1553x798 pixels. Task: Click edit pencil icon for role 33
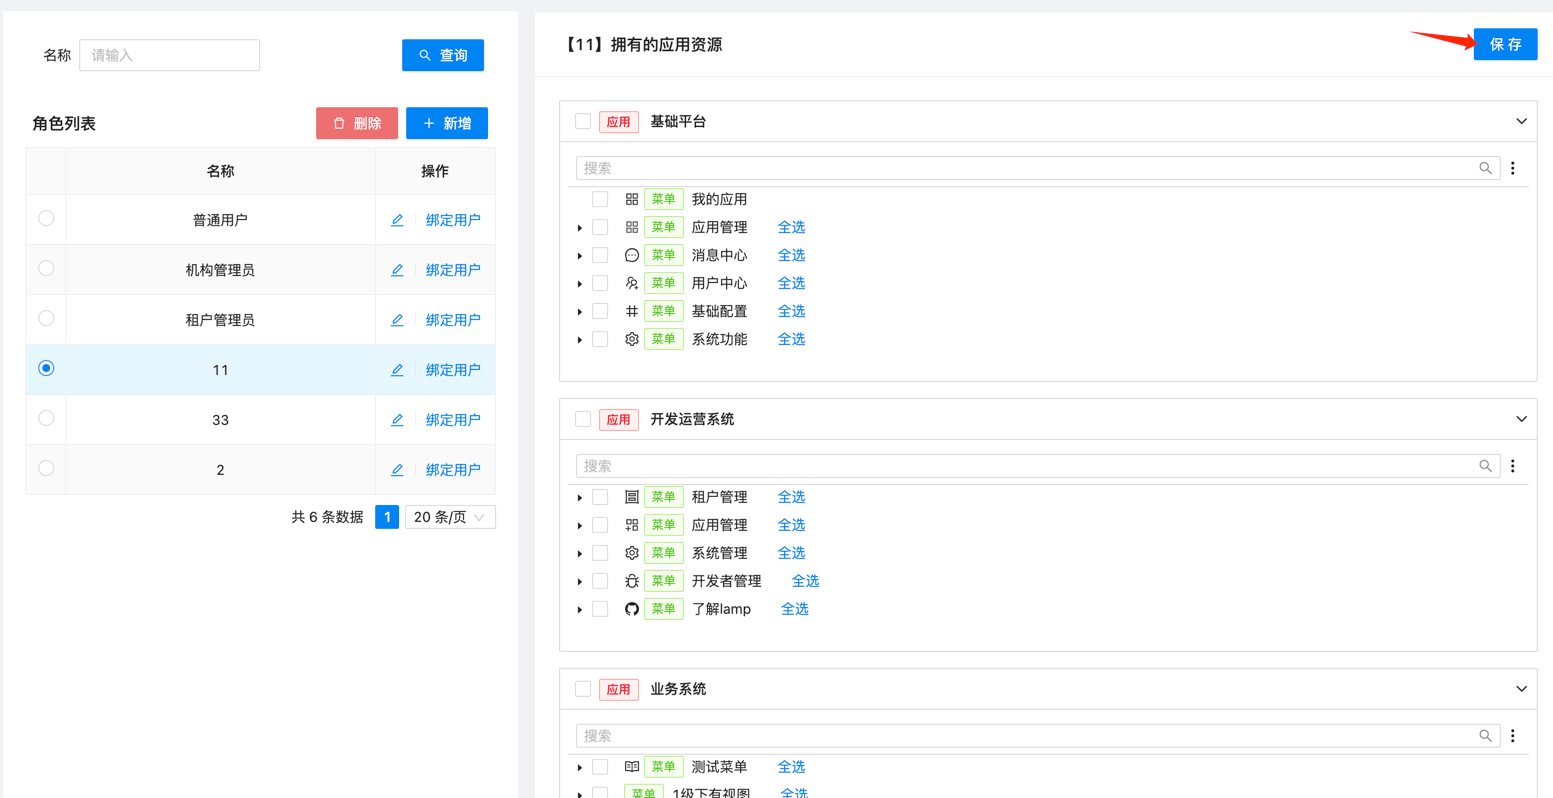[397, 420]
